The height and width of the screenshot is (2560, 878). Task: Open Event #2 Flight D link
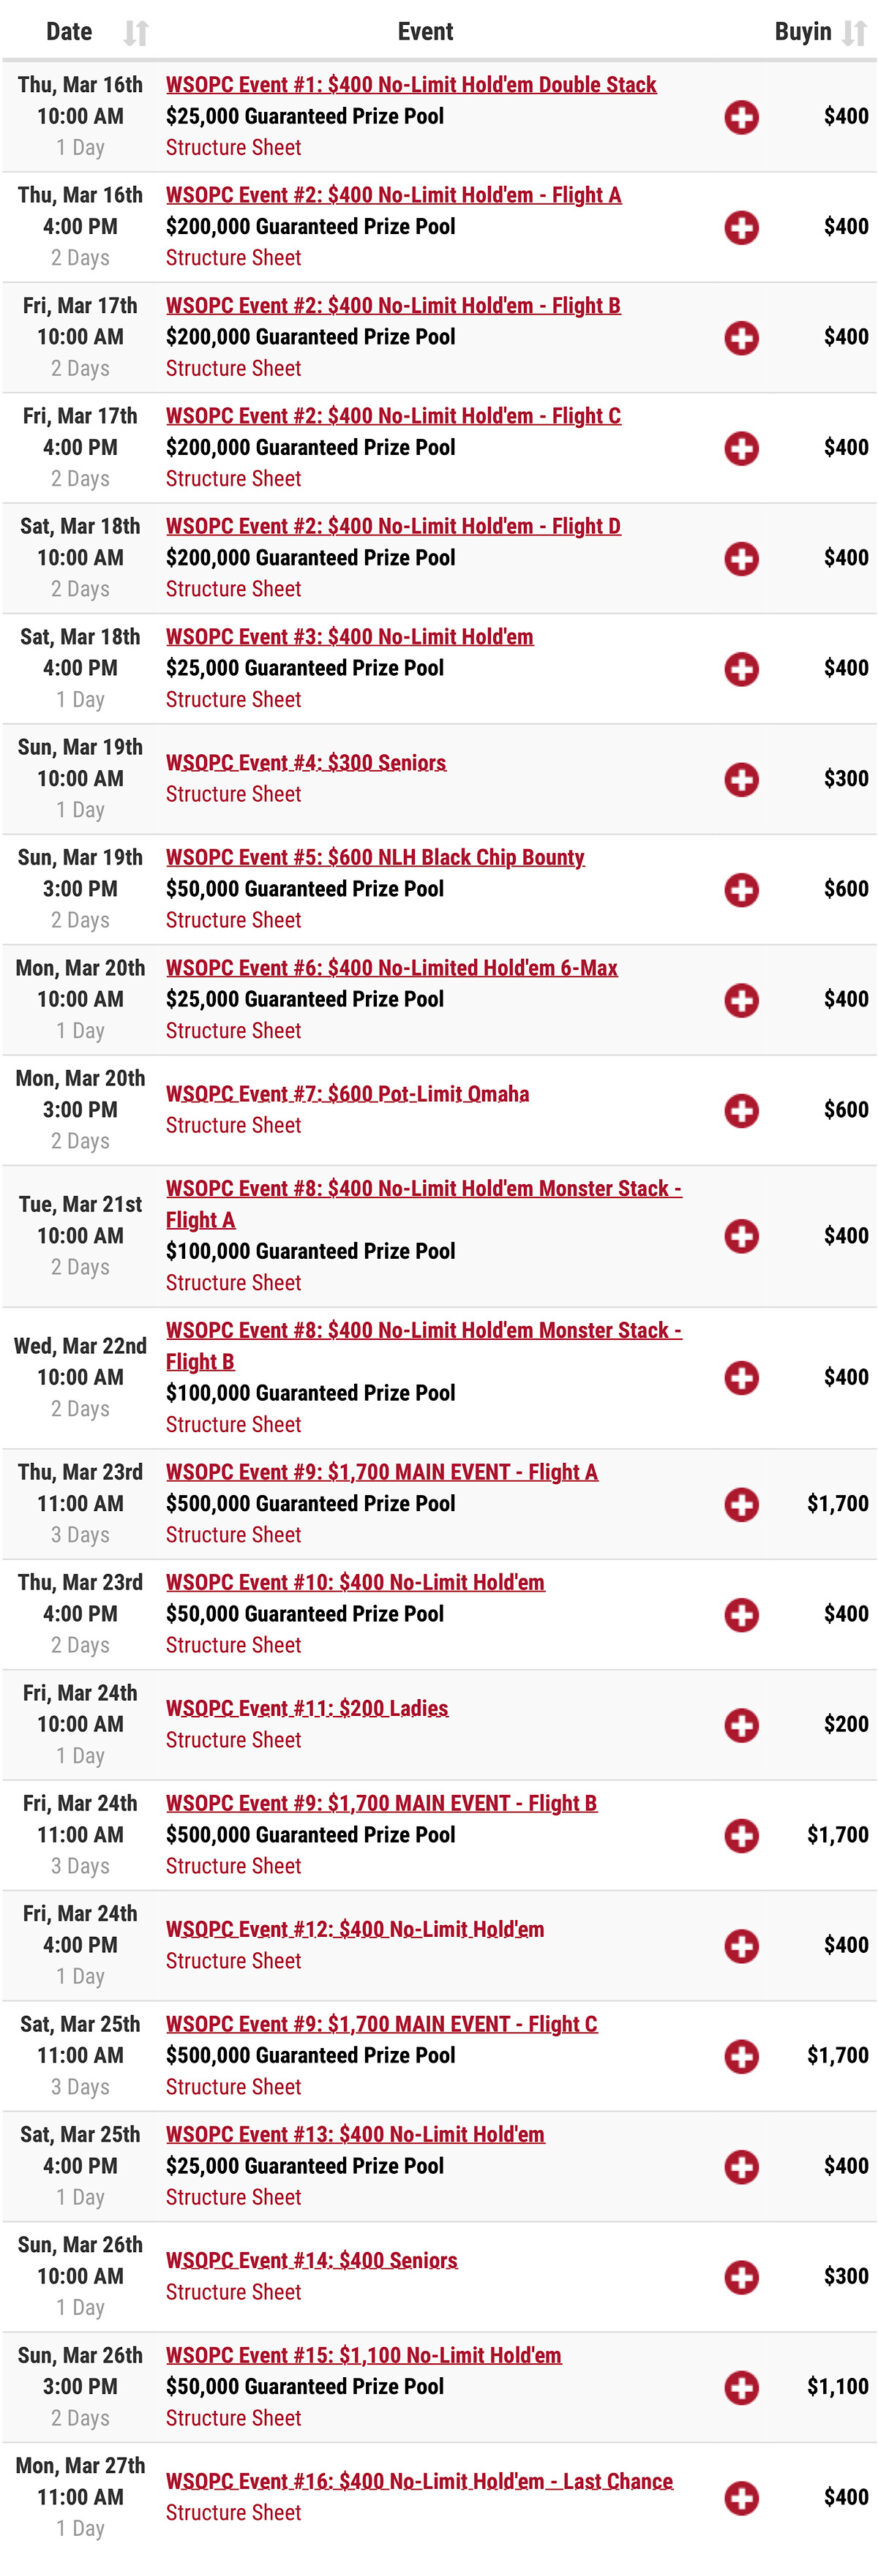(x=393, y=526)
